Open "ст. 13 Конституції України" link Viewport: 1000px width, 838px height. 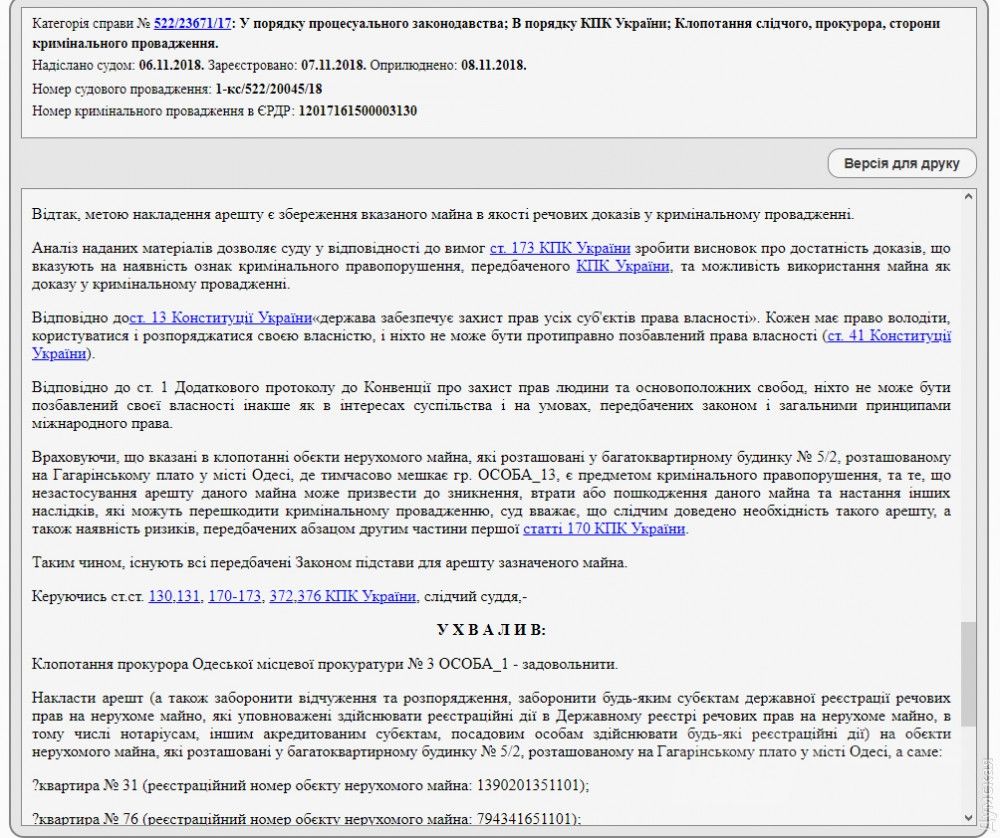[220, 317]
